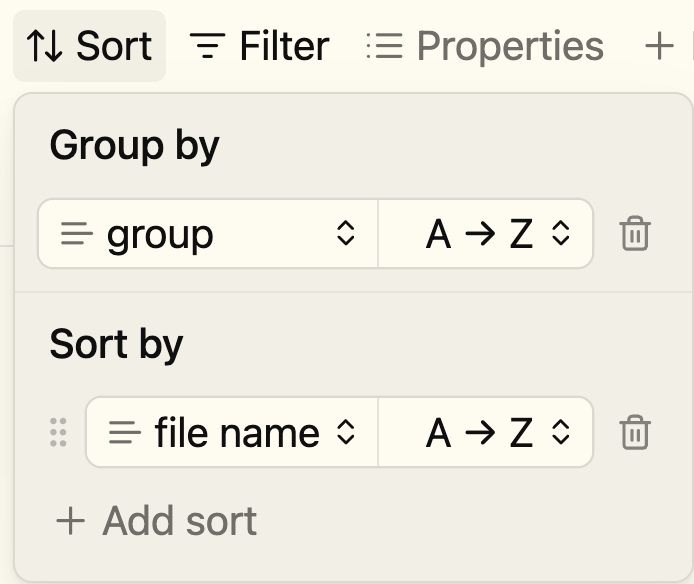Click the Sort up-down arrows icon
The width and height of the screenshot is (694, 584).
pyautogui.click(x=45, y=46)
